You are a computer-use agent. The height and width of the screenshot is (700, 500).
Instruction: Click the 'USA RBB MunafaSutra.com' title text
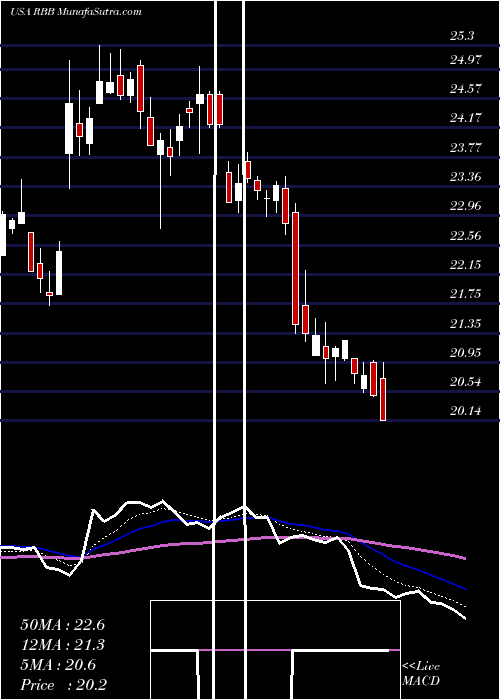click(x=76, y=12)
